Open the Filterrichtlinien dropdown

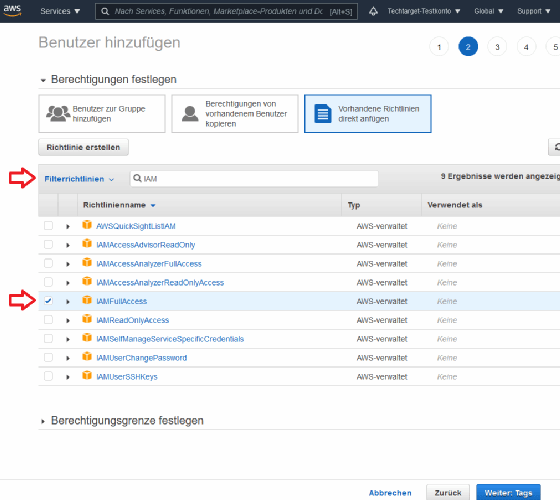[79, 179]
